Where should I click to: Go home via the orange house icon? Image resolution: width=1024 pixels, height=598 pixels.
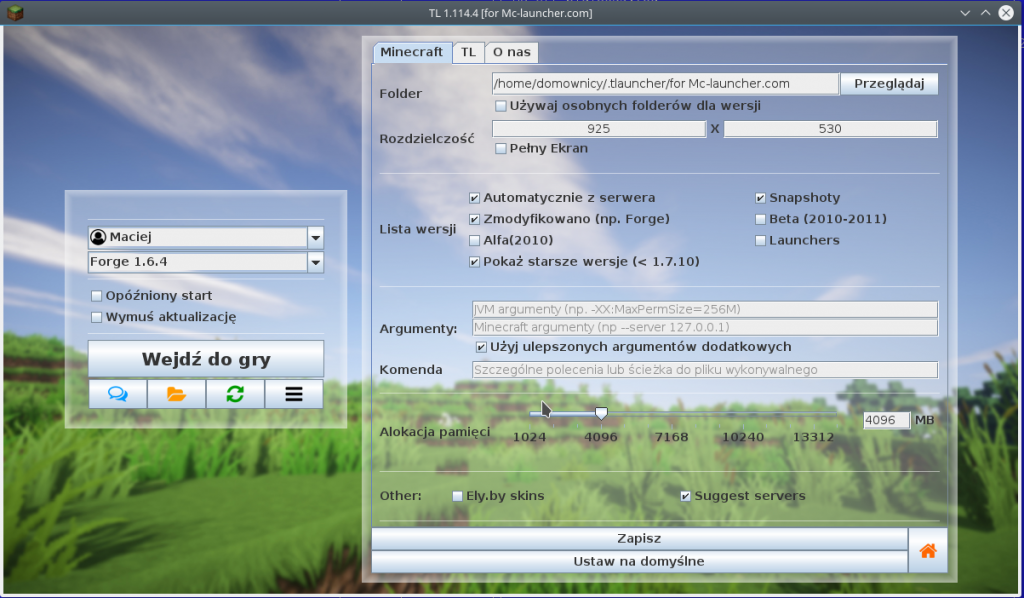coord(928,550)
